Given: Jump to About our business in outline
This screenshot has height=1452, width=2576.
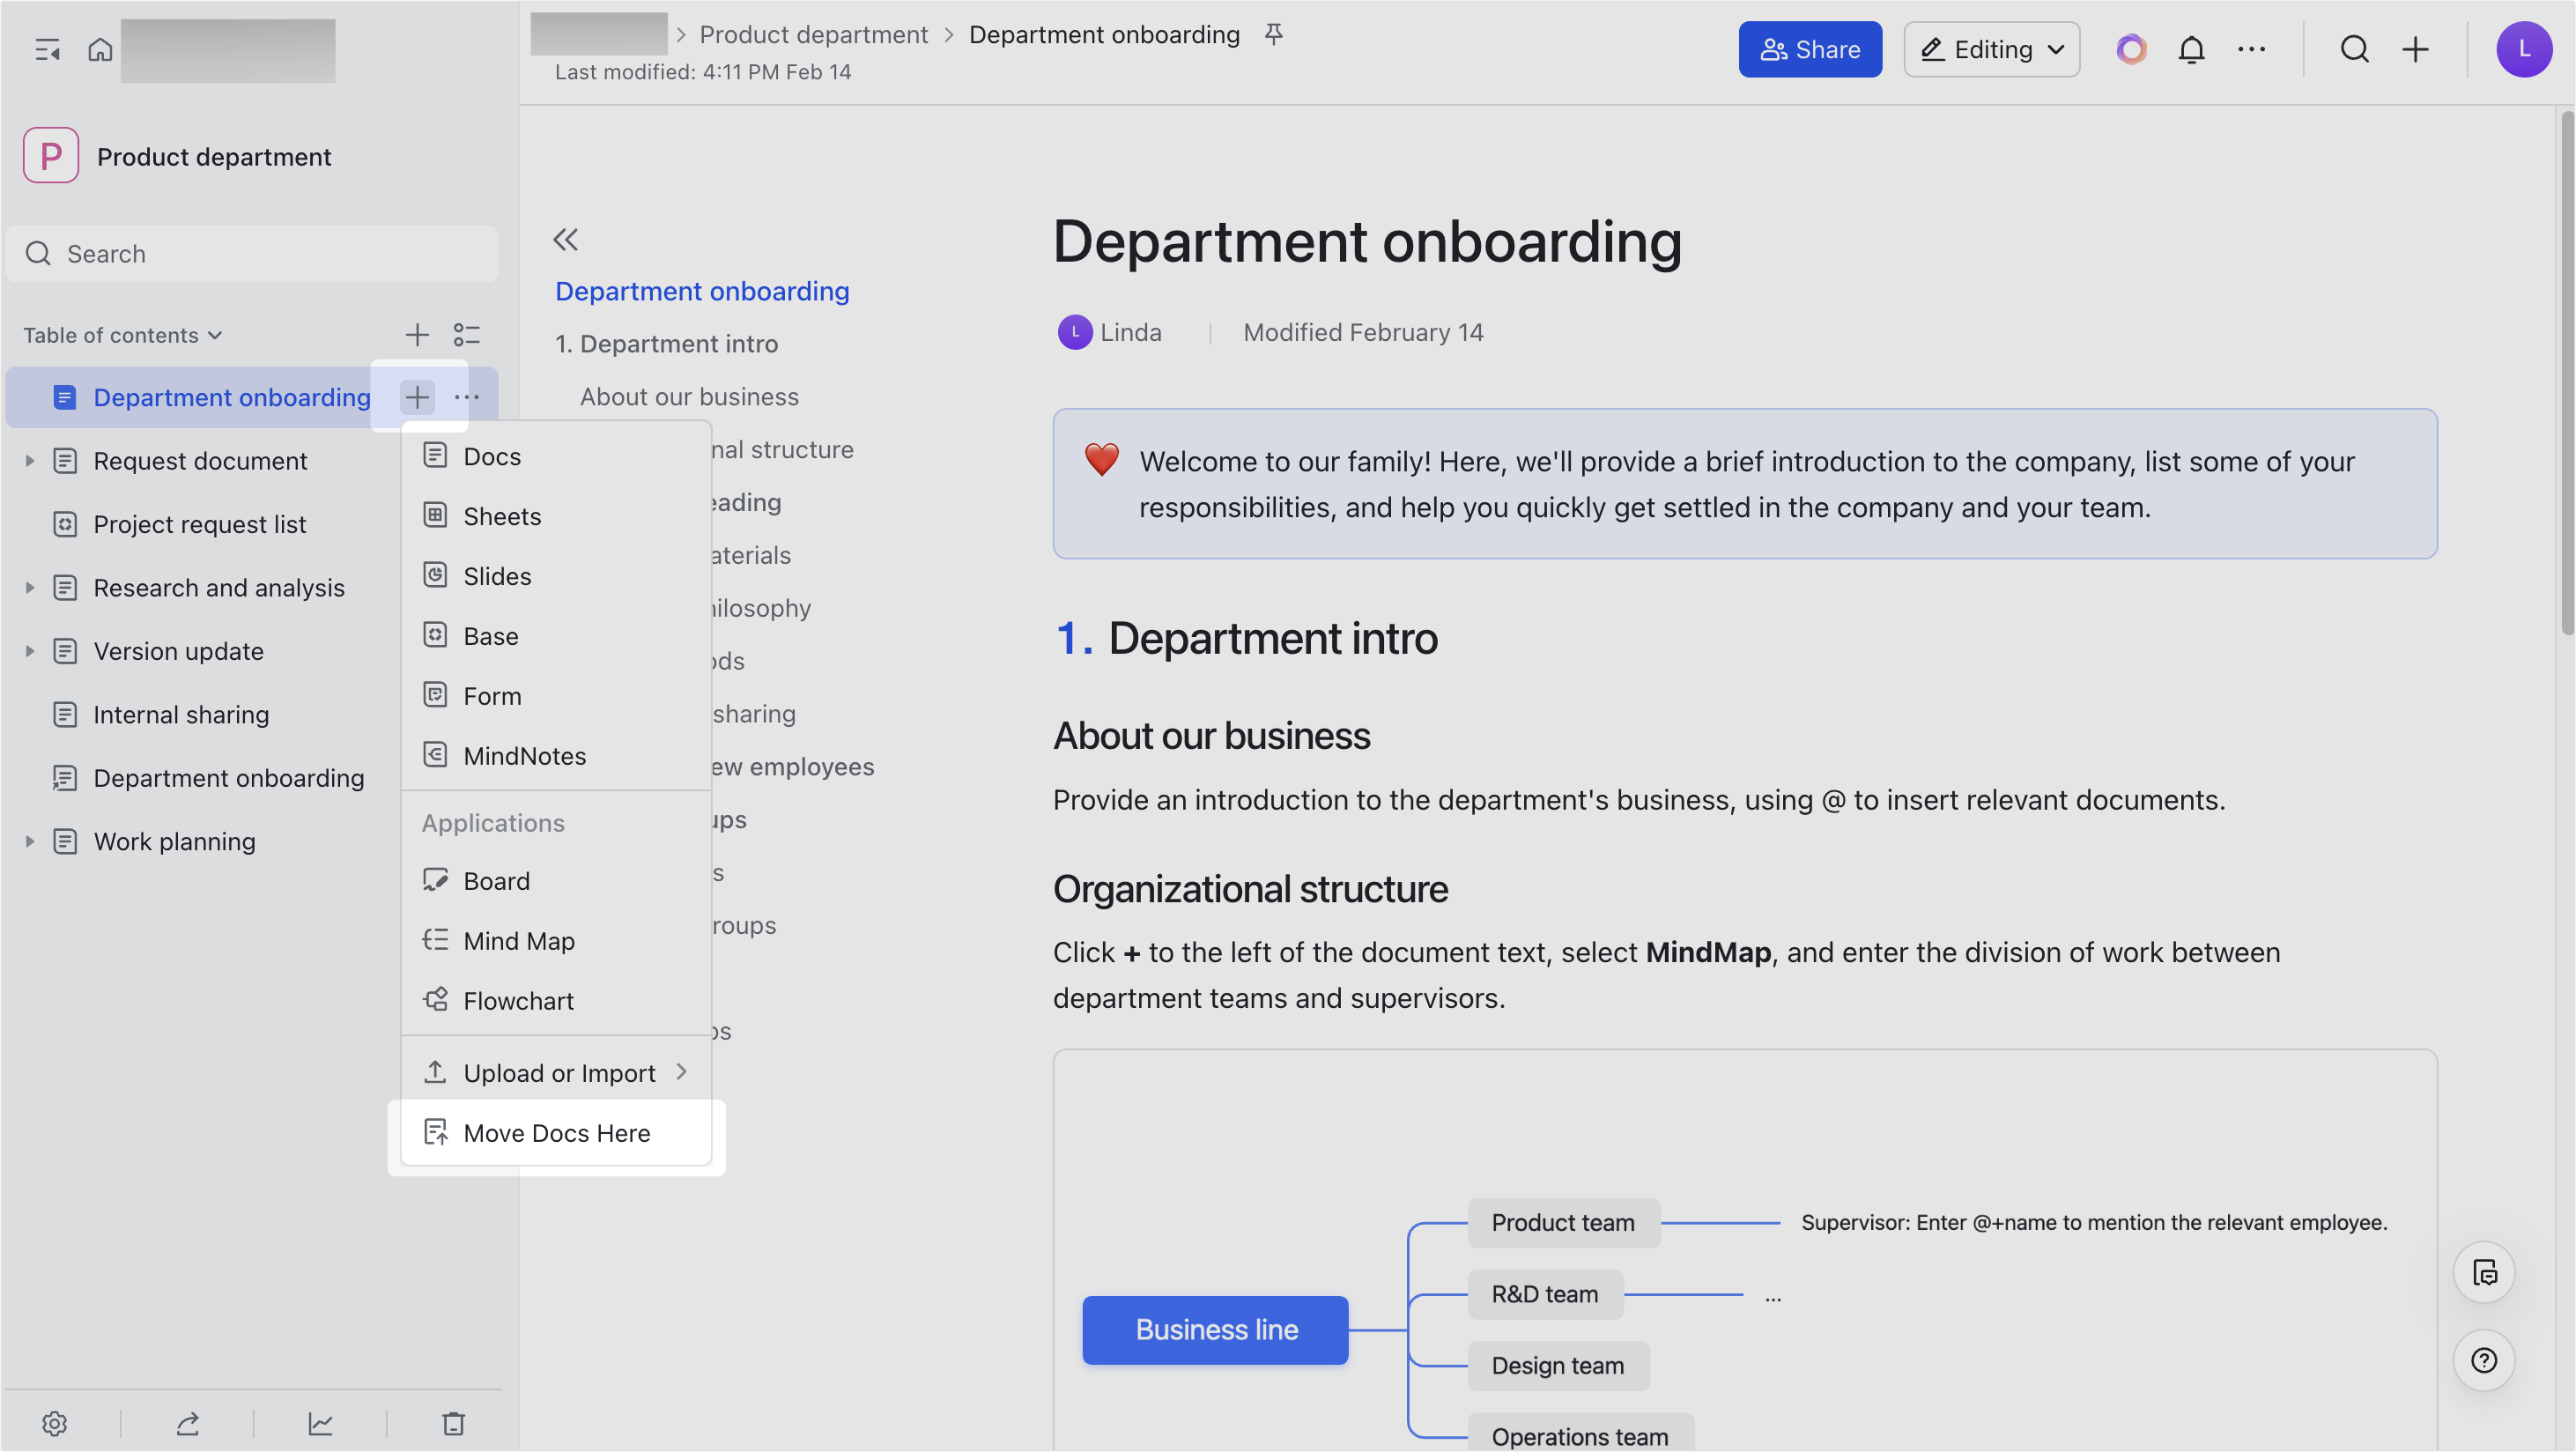Looking at the screenshot, I should pyautogui.click(x=689, y=397).
